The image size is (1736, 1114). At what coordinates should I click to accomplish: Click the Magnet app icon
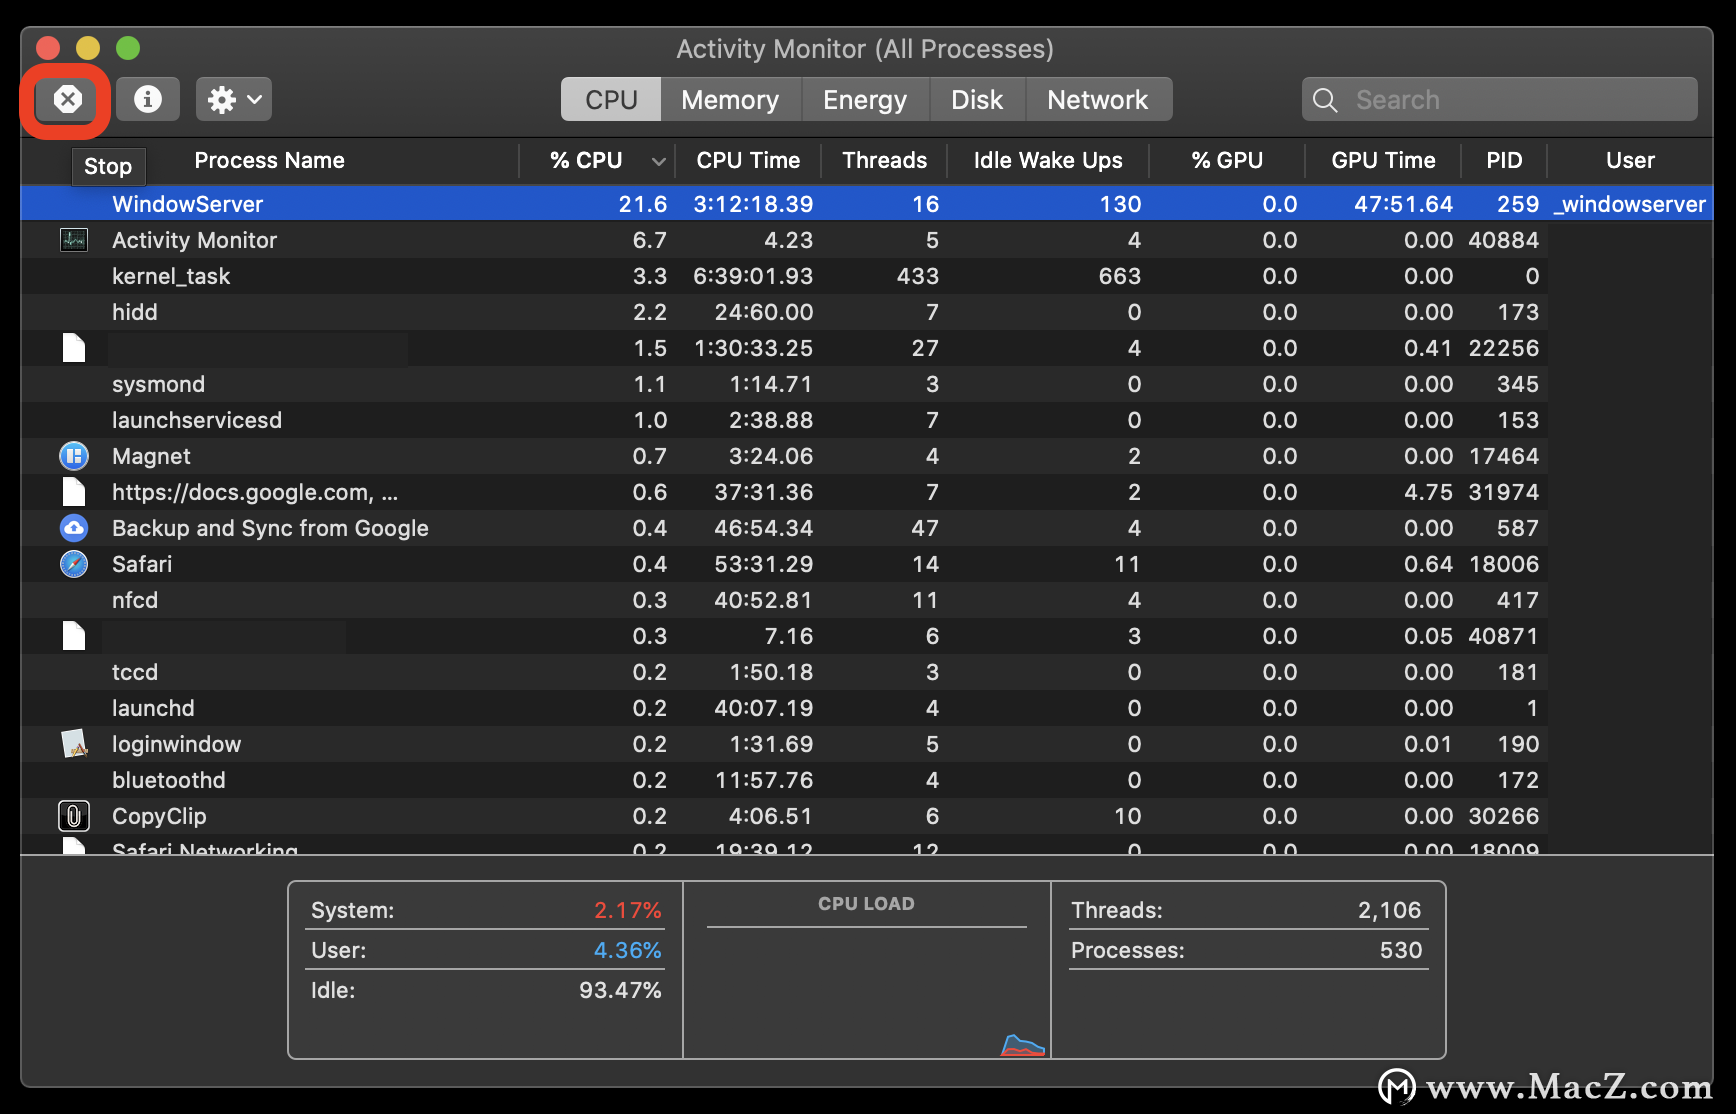point(74,456)
